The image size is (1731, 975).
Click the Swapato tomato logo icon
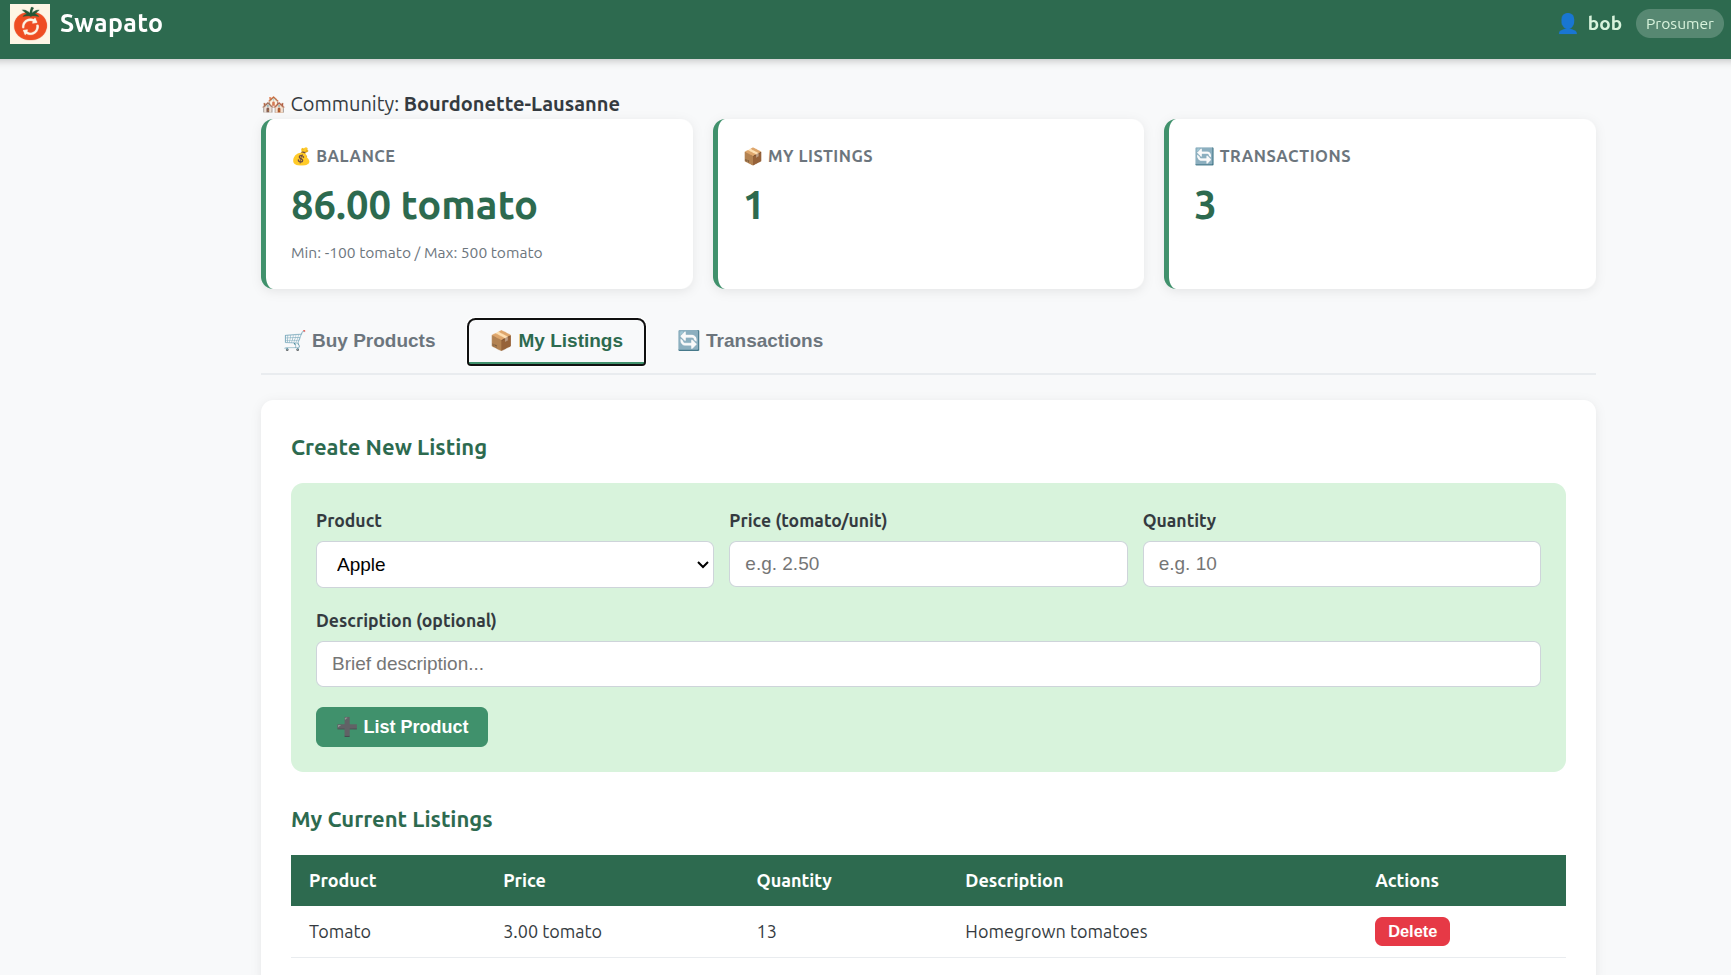tap(30, 24)
